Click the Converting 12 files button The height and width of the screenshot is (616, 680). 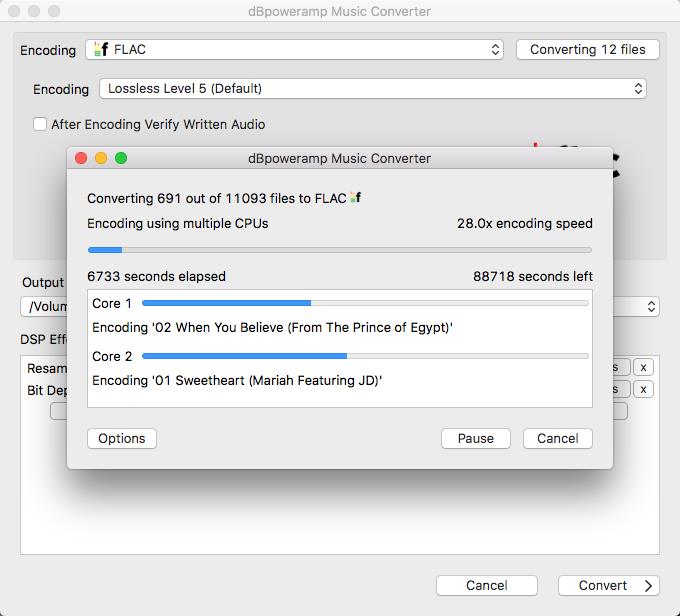click(588, 49)
